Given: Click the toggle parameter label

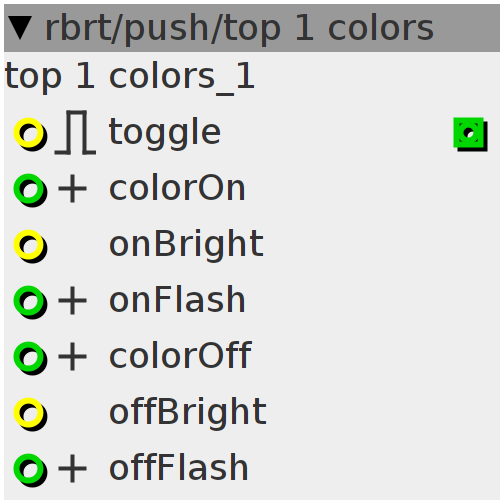Looking at the screenshot, I should coord(165,134).
